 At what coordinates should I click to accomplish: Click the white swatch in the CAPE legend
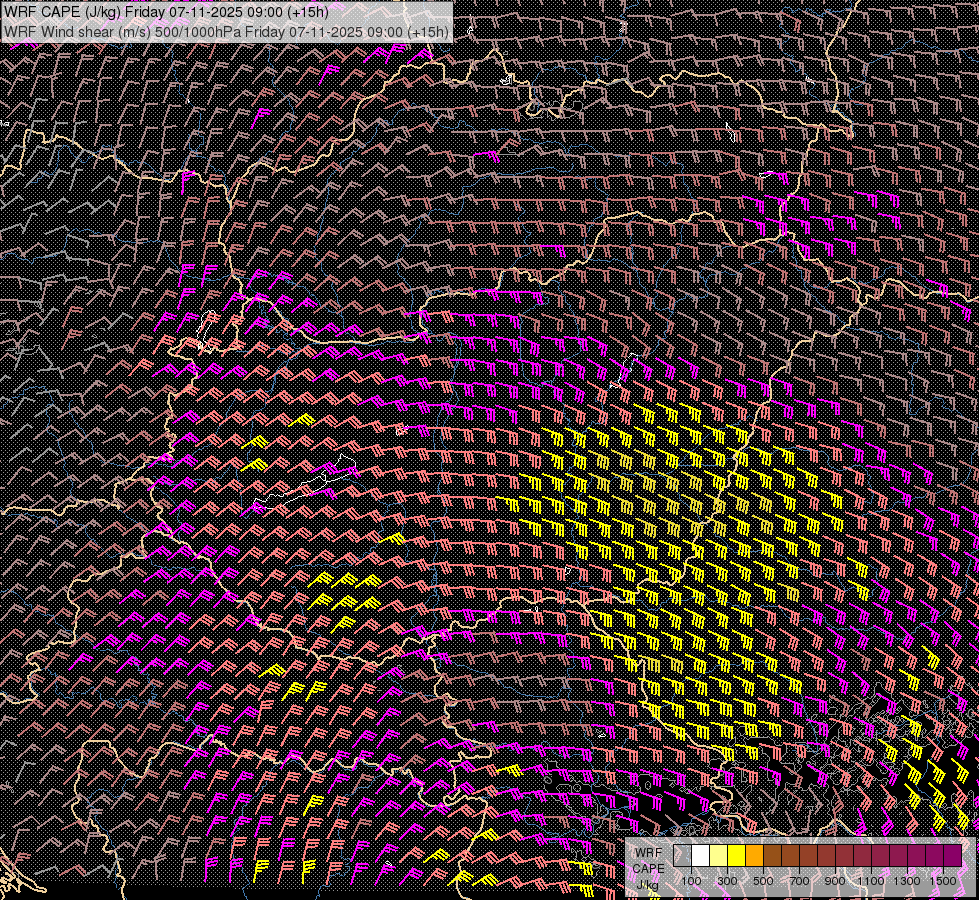pos(701,856)
